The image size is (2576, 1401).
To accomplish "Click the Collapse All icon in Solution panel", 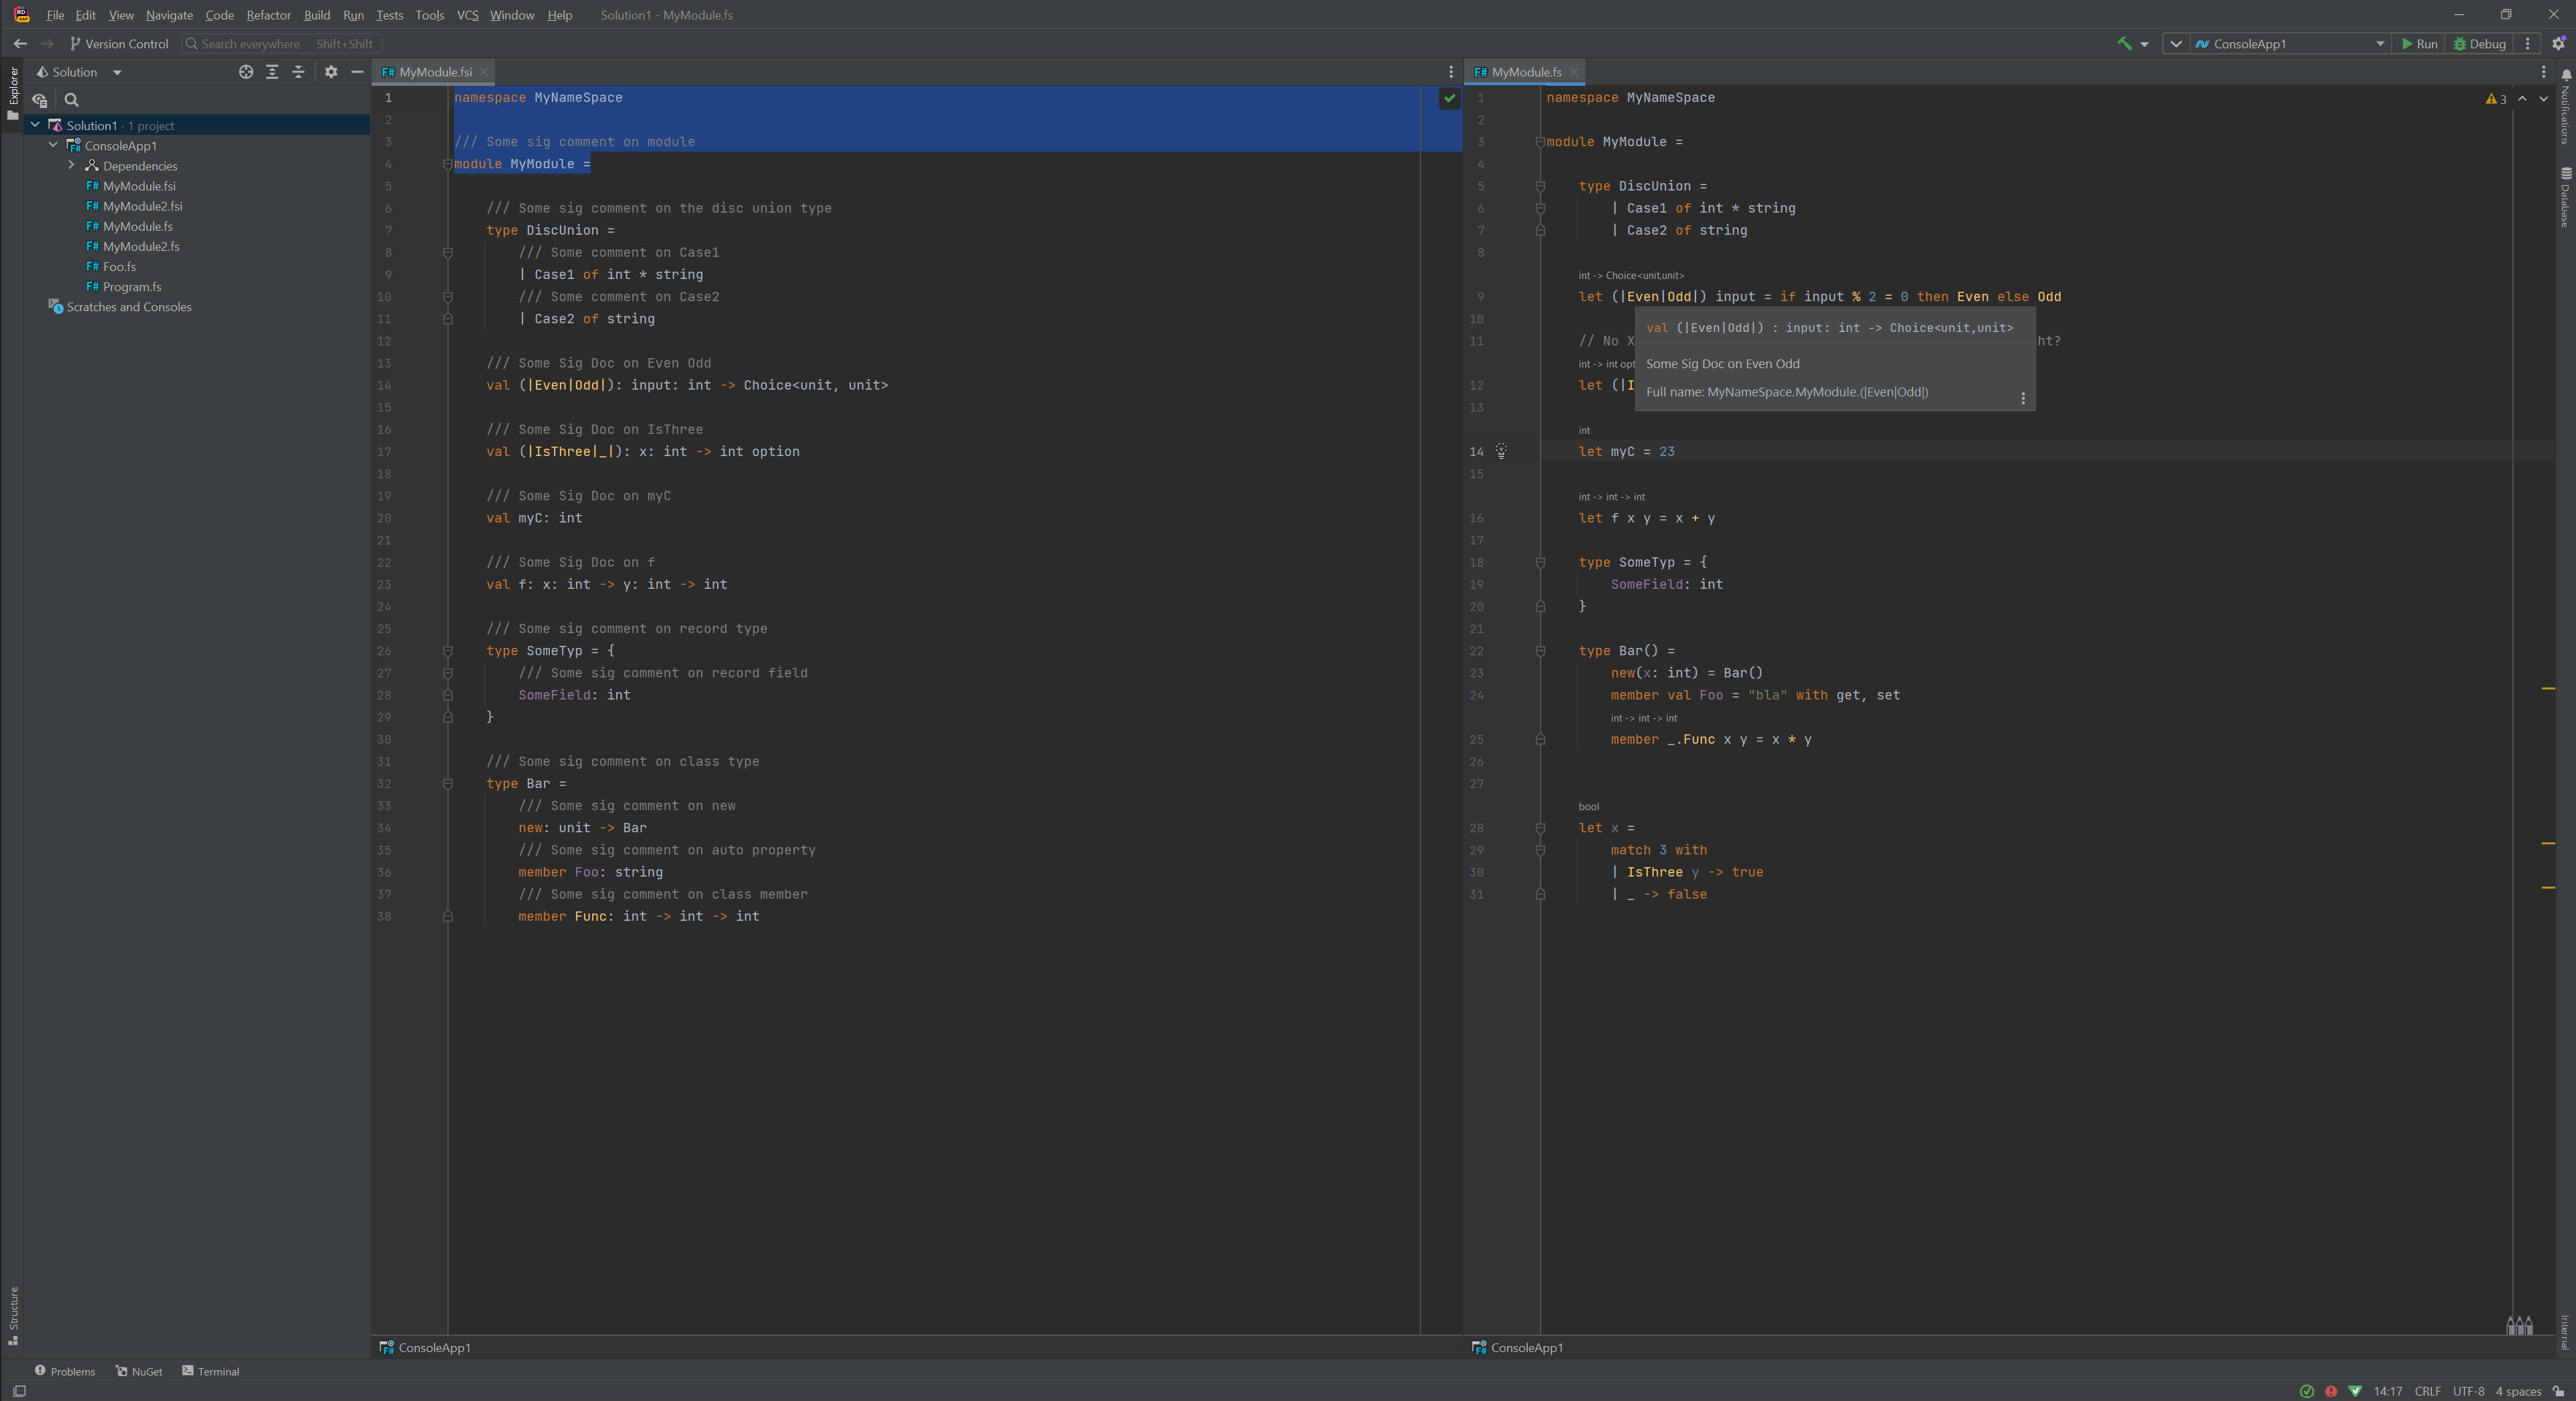I will pos(298,72).
